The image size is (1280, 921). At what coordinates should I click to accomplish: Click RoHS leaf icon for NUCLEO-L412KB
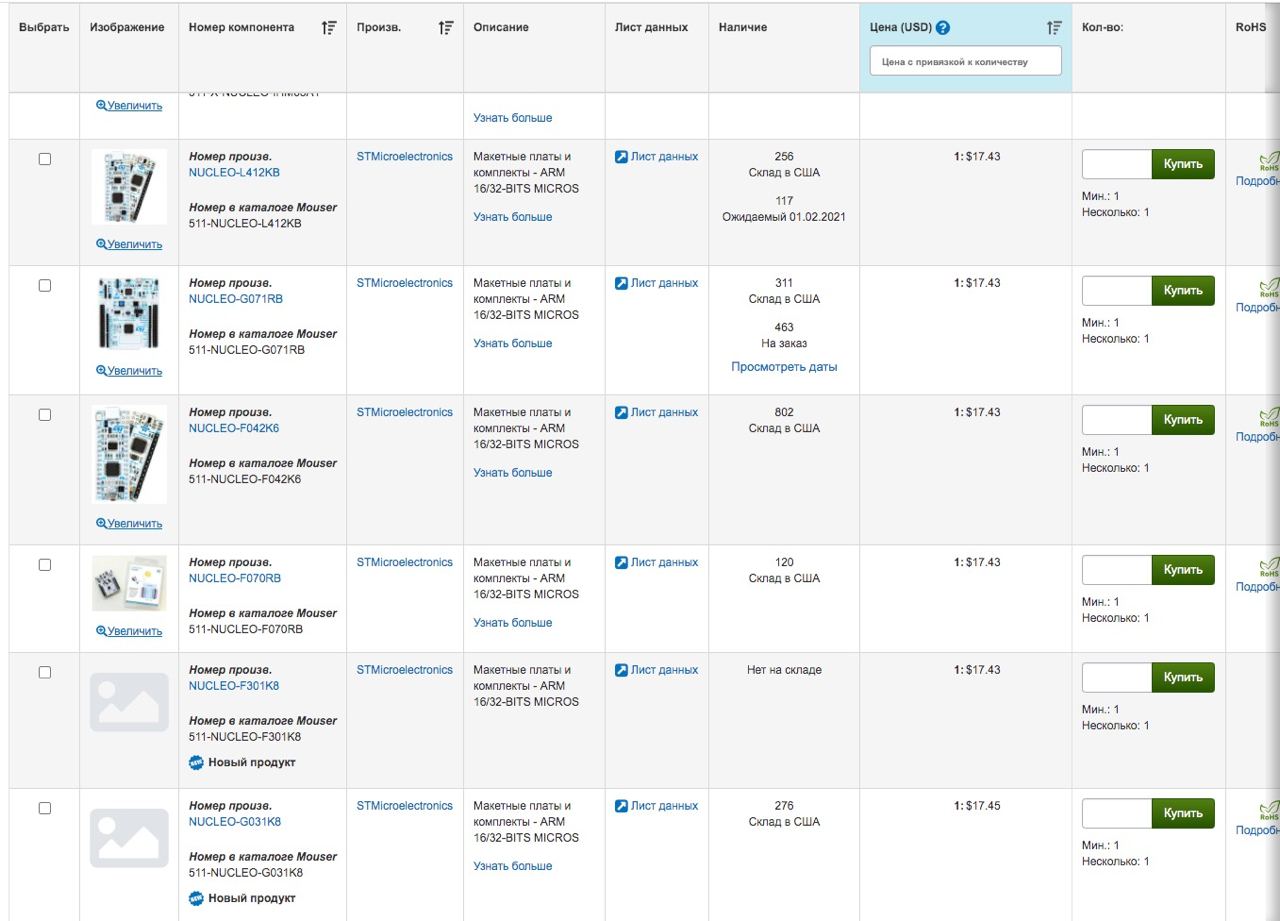[x=1269, y=162]
